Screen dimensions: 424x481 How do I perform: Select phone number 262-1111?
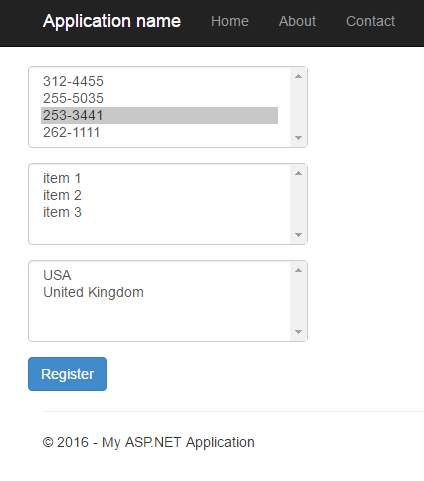pyautogui.click(x=159, y=132)
